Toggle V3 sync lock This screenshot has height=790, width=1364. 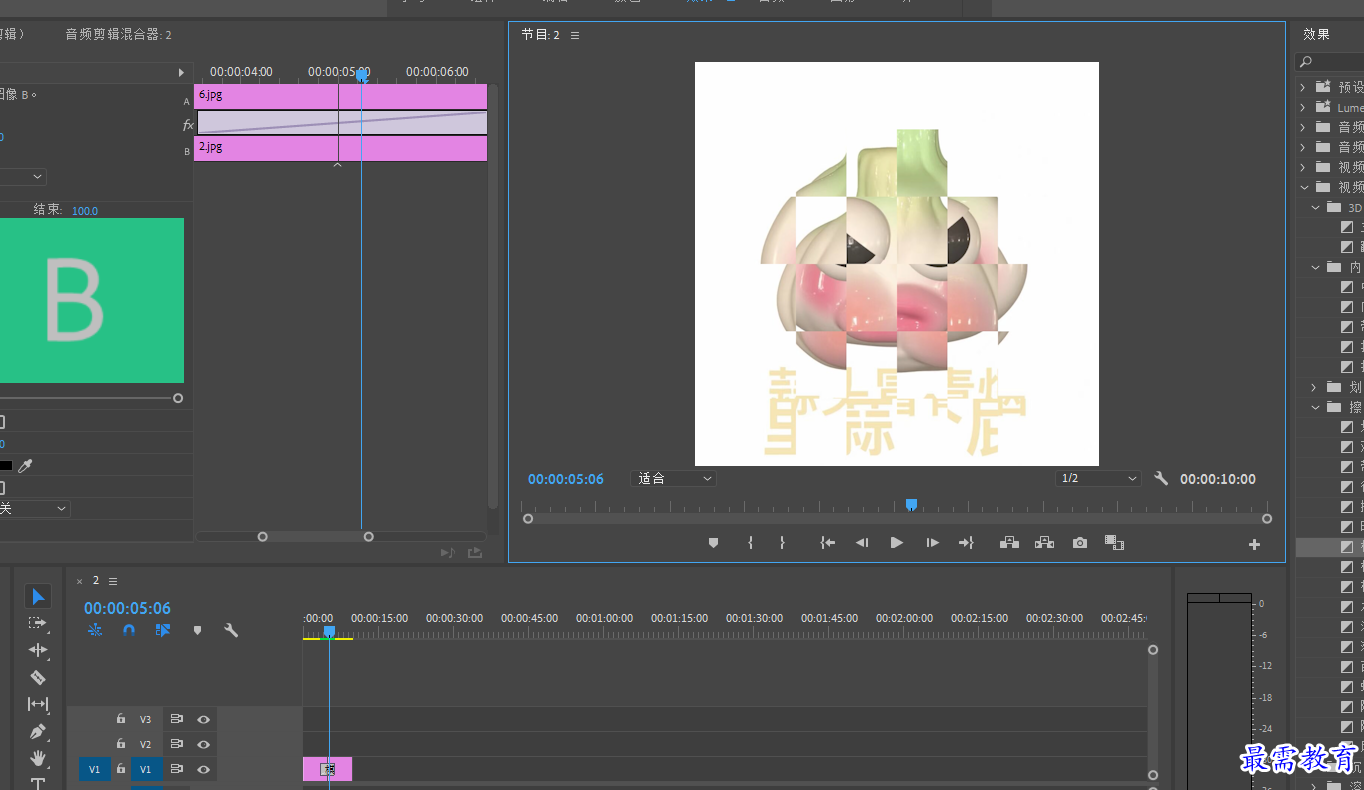point(176,719)
